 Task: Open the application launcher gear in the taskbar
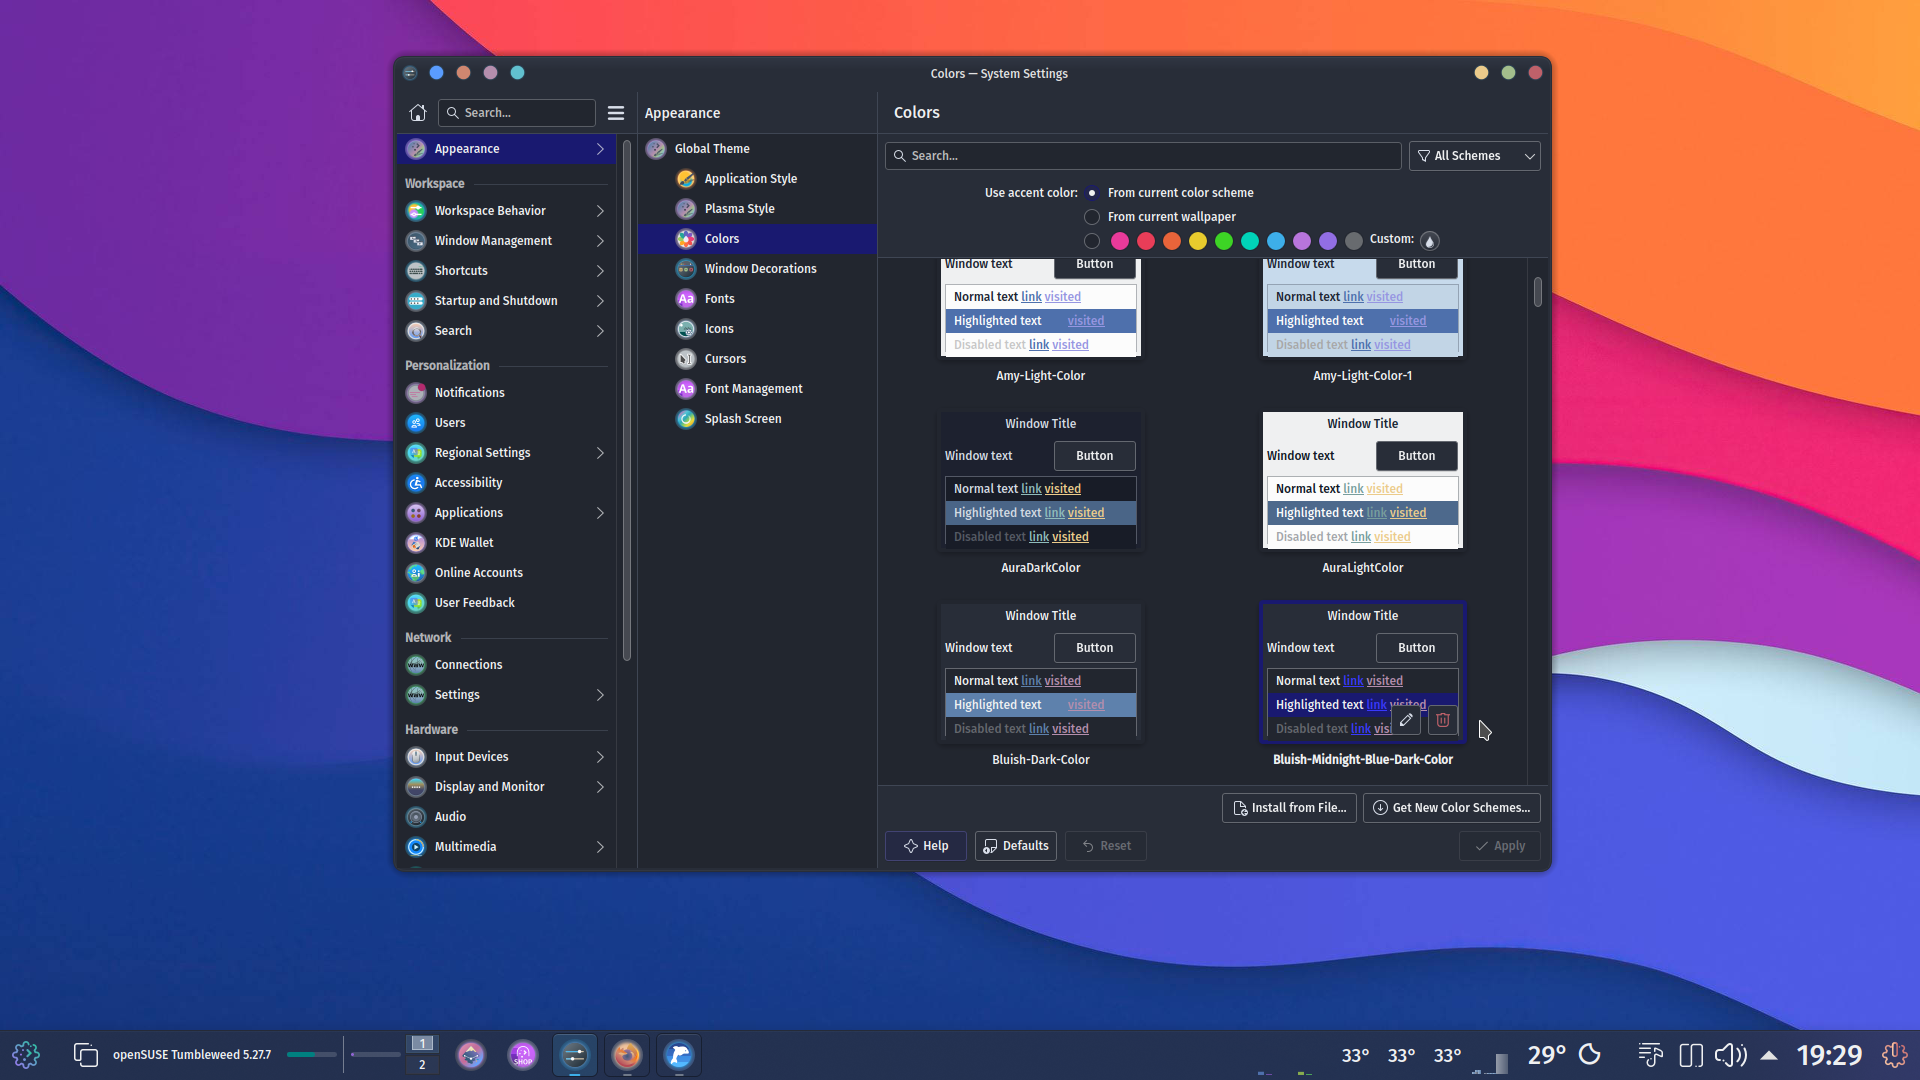(26, 1055)
